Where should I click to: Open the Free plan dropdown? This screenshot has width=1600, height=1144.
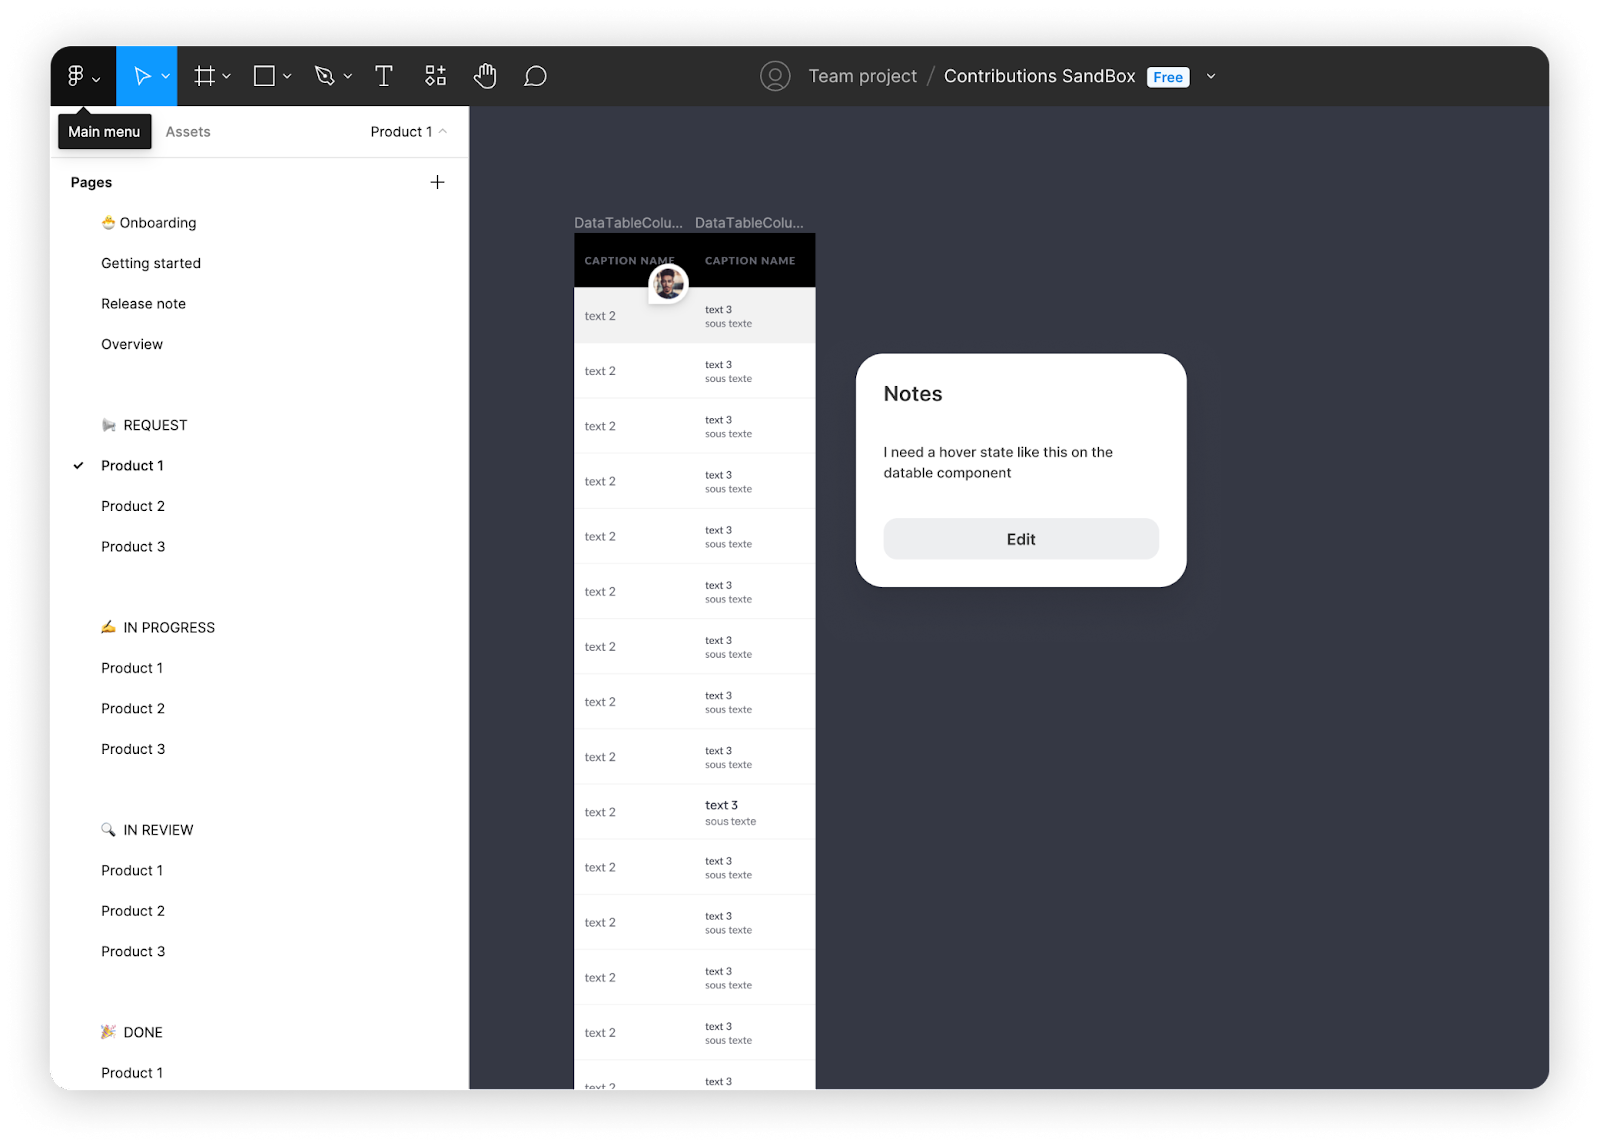(x=1167, y=76)
